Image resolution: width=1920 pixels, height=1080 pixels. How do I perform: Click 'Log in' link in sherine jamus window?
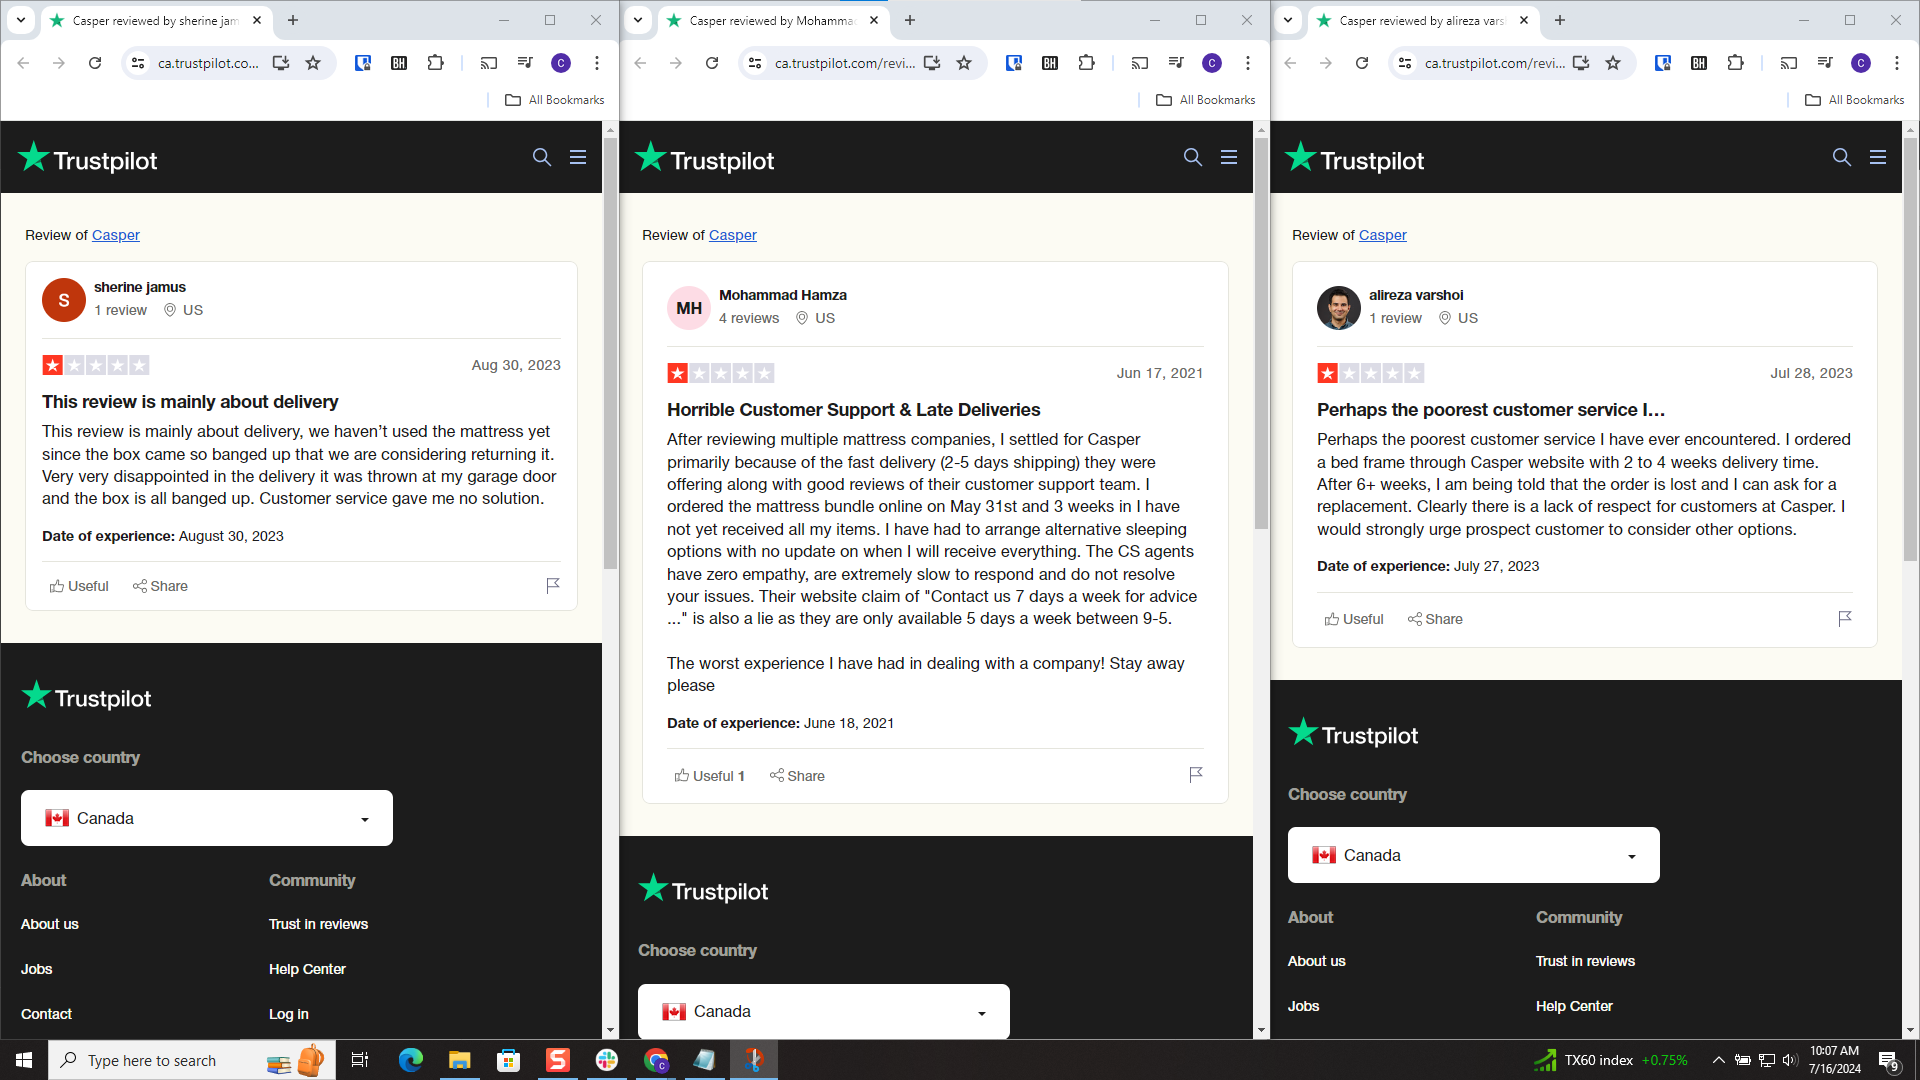tap(289, 1014)
